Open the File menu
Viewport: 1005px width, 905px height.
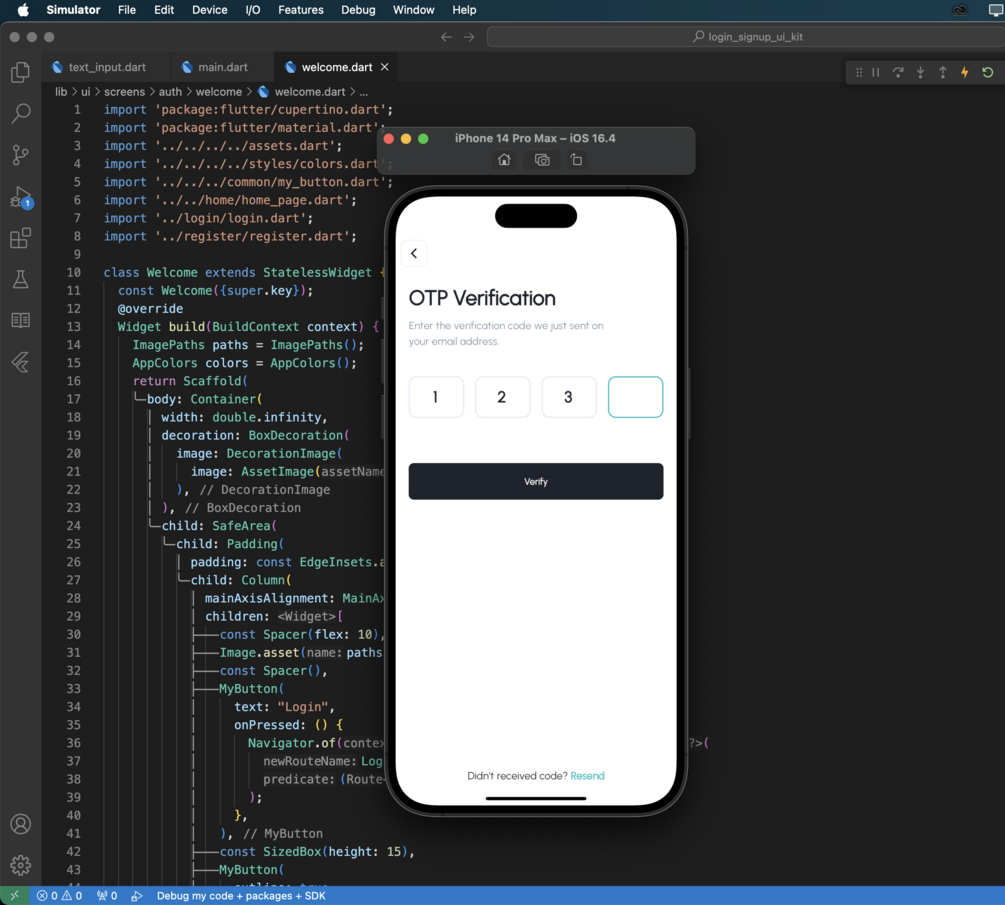tap(127, 10)
